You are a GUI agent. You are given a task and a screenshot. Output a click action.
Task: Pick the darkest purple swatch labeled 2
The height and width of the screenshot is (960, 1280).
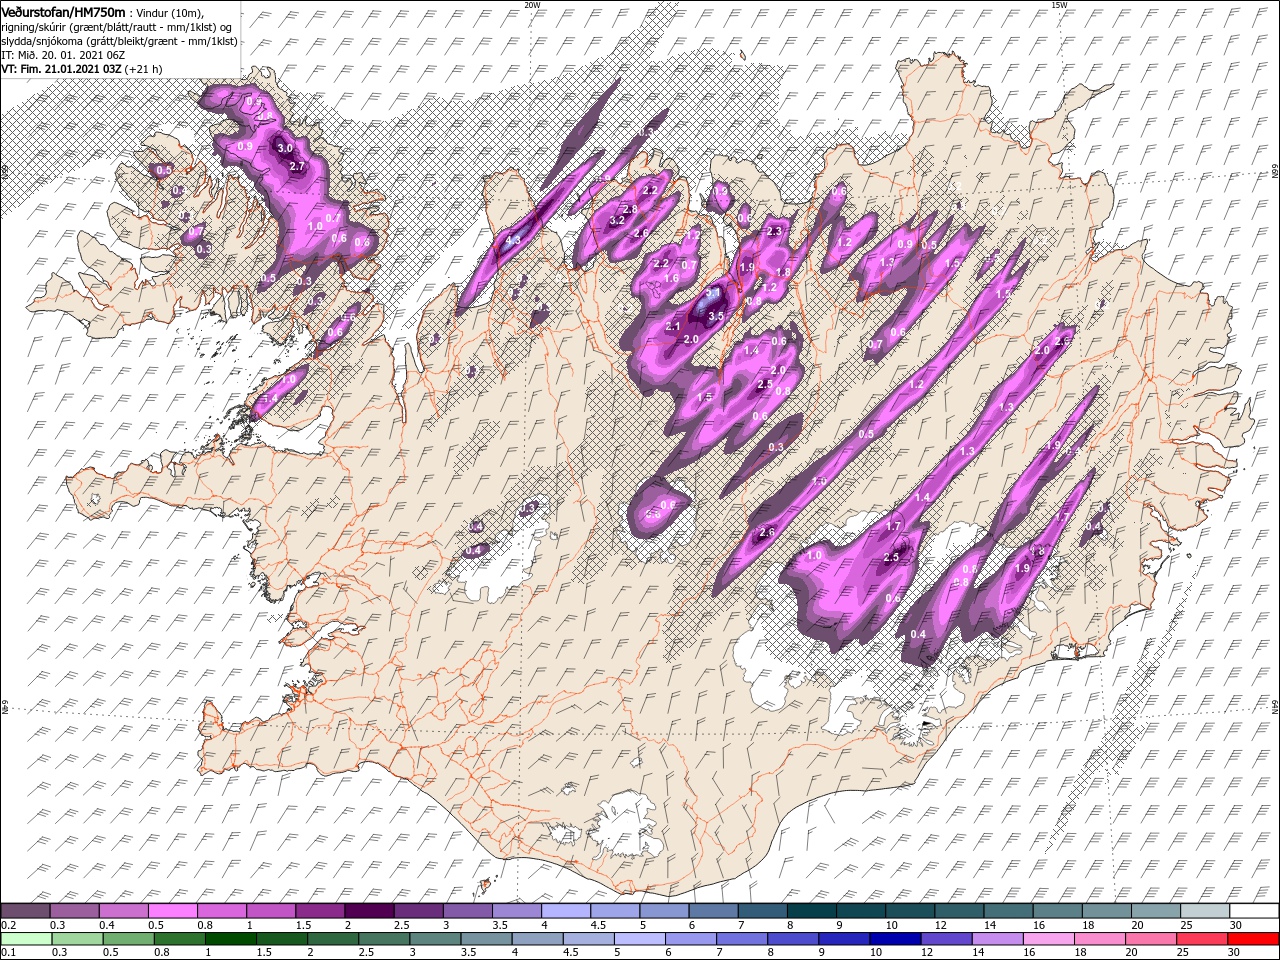pyautogui.click(x=371, y=910)
